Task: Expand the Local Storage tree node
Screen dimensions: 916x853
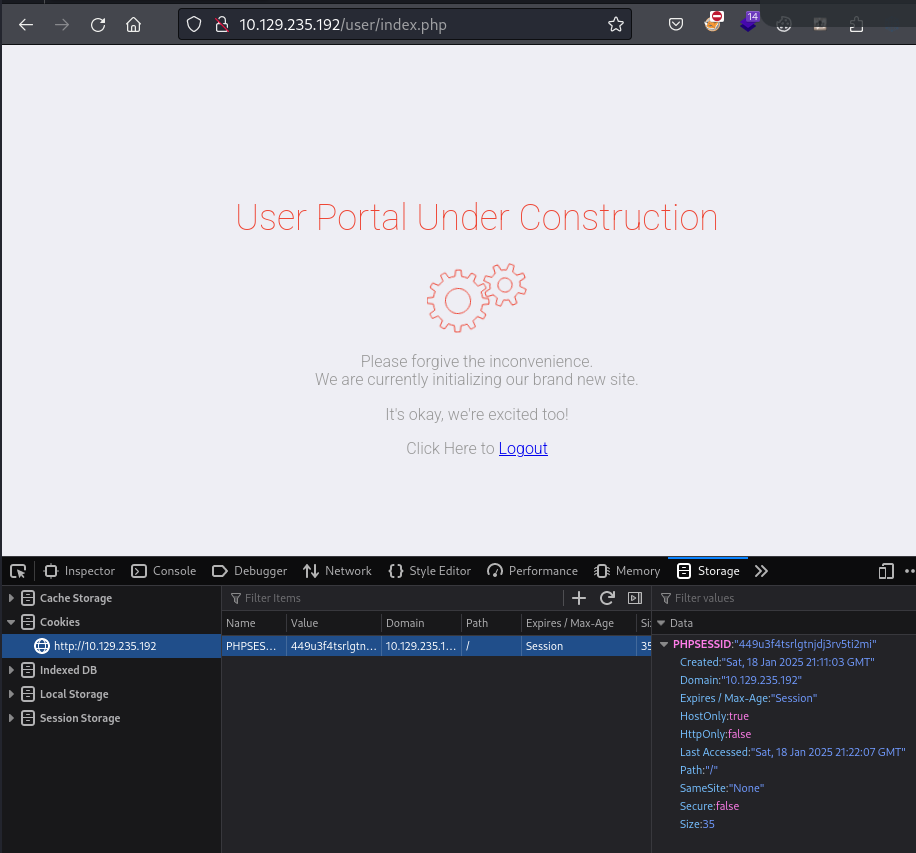Action: click(12, 694)
